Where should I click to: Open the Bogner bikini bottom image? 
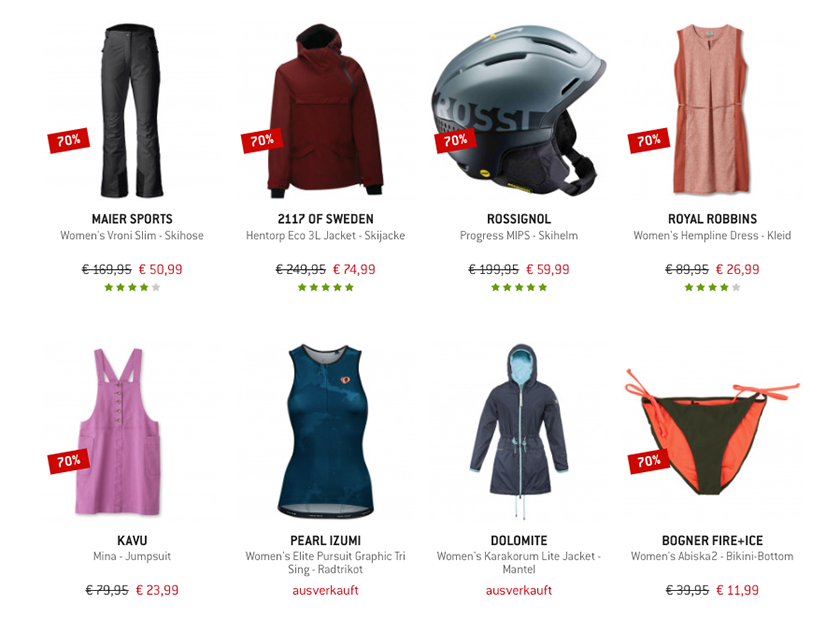click(711, 432)
